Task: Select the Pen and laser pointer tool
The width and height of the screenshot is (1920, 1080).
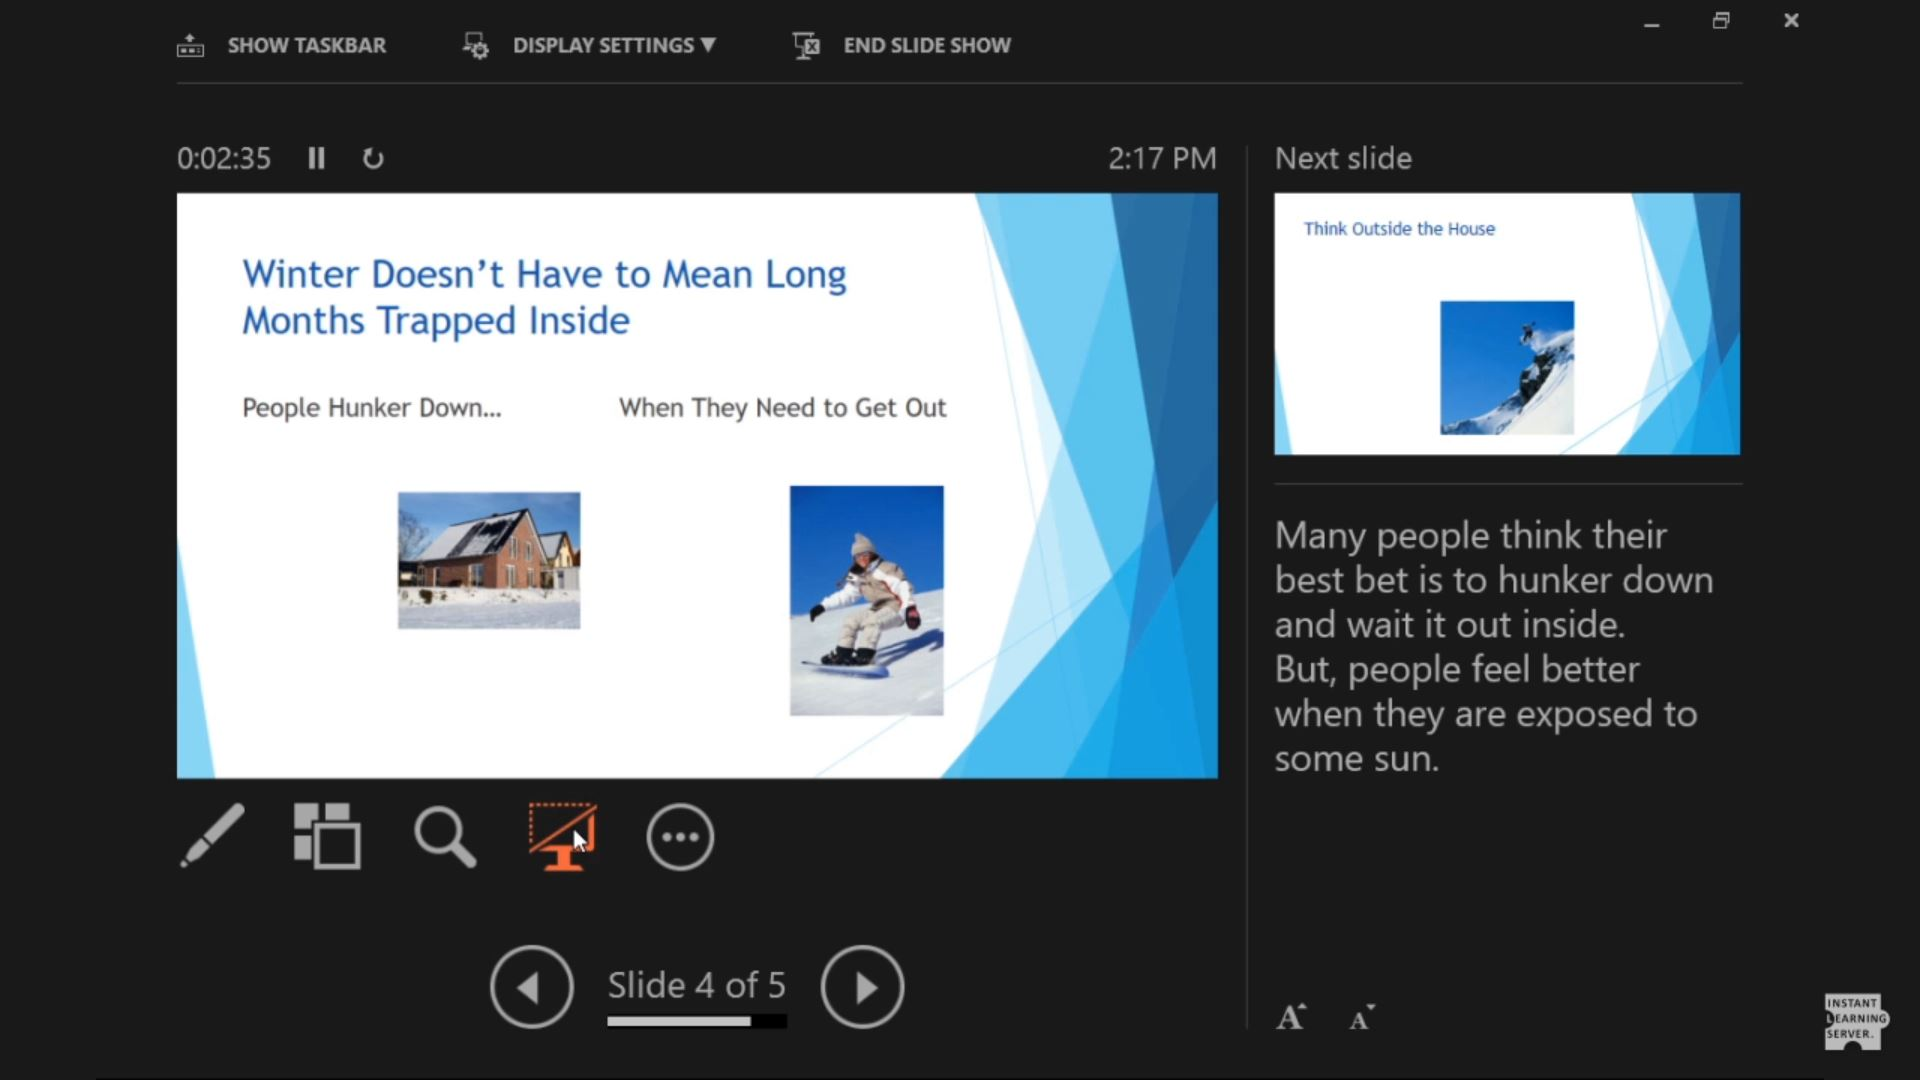Action: tap(212, 837)
